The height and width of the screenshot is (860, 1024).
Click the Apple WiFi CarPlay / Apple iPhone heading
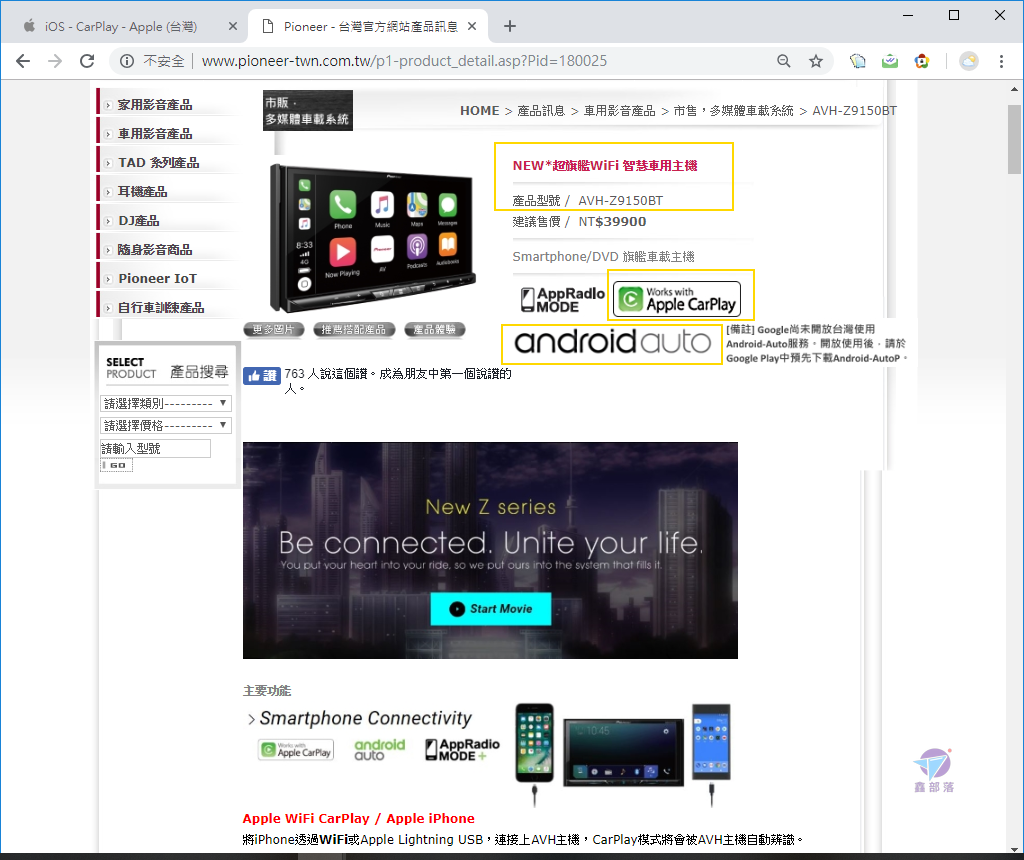click(359, 819)
